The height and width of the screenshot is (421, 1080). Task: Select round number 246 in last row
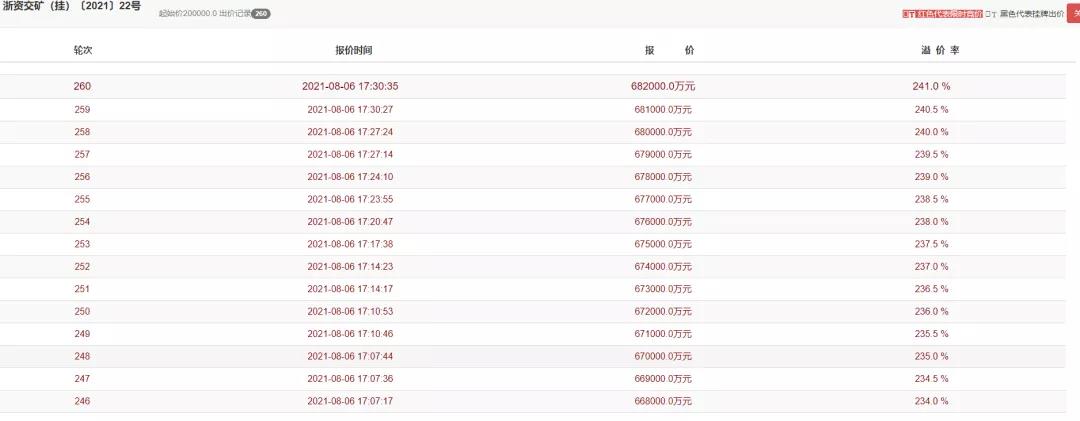[82, 401]
